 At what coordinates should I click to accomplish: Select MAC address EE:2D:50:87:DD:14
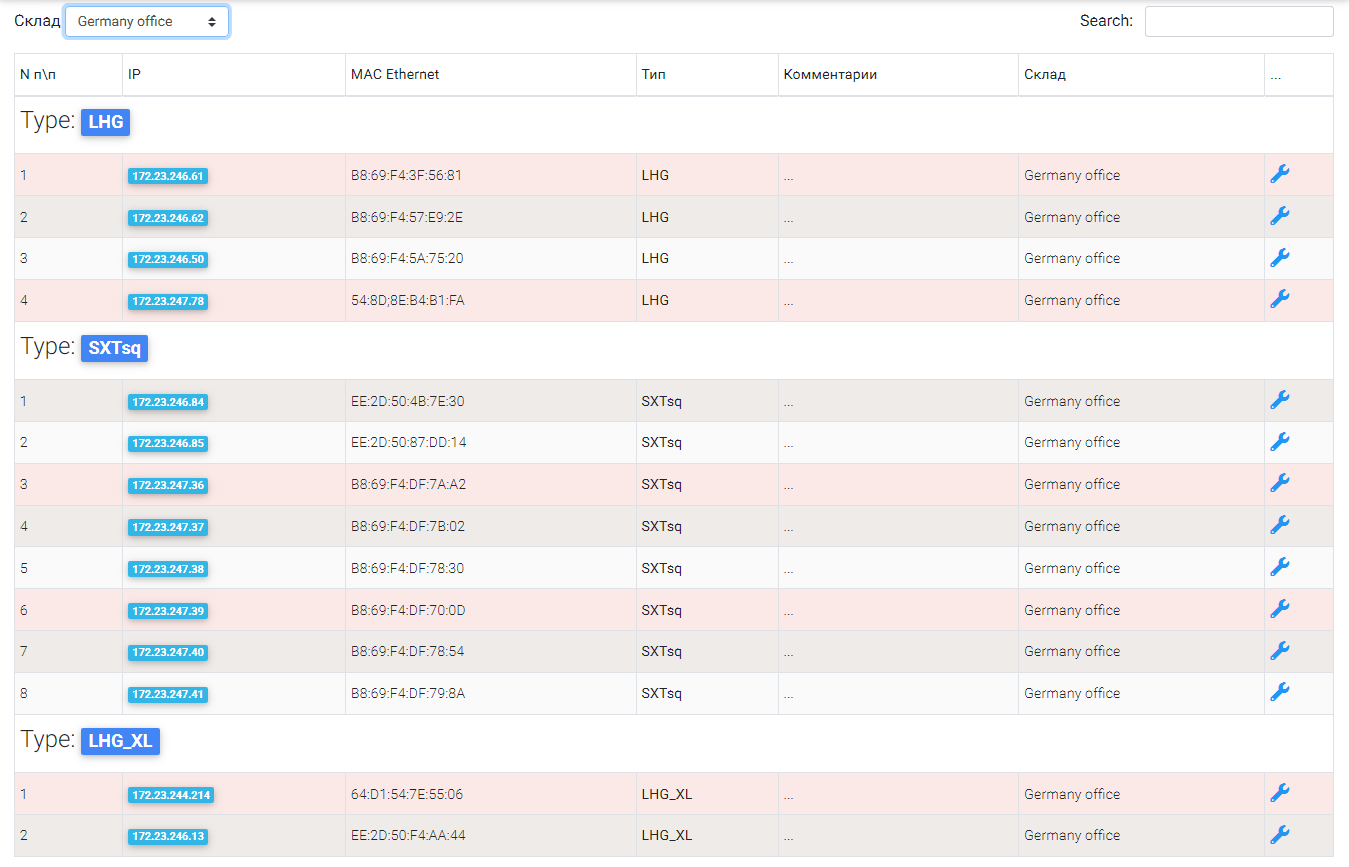[x=409, y=442]
